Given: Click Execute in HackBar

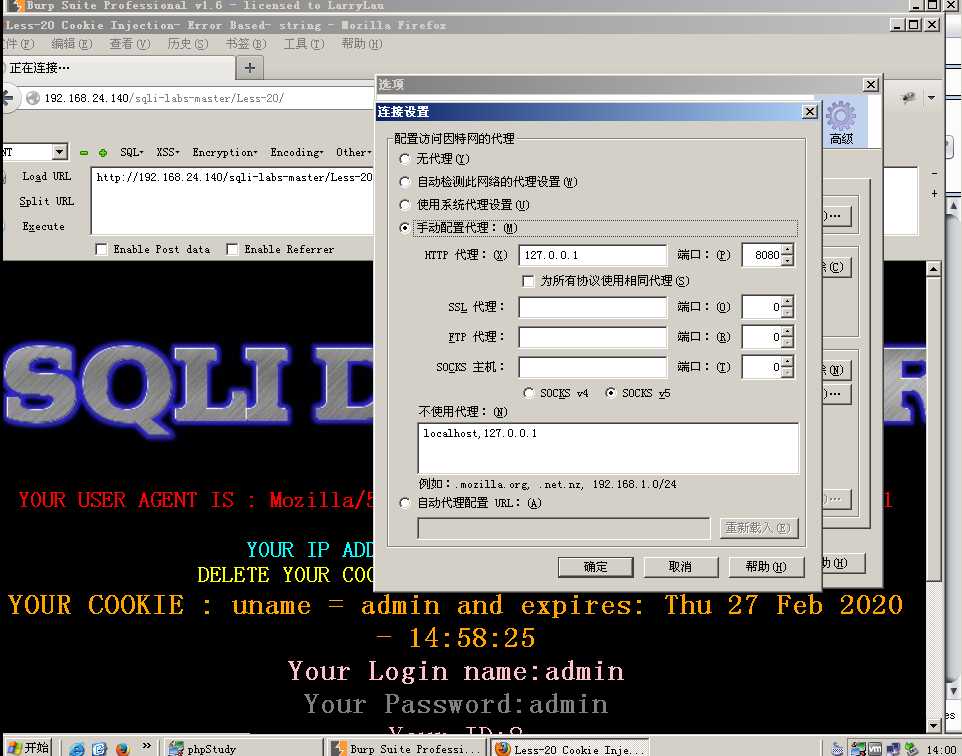Looking at the screenshot, I should coord(44,226).
